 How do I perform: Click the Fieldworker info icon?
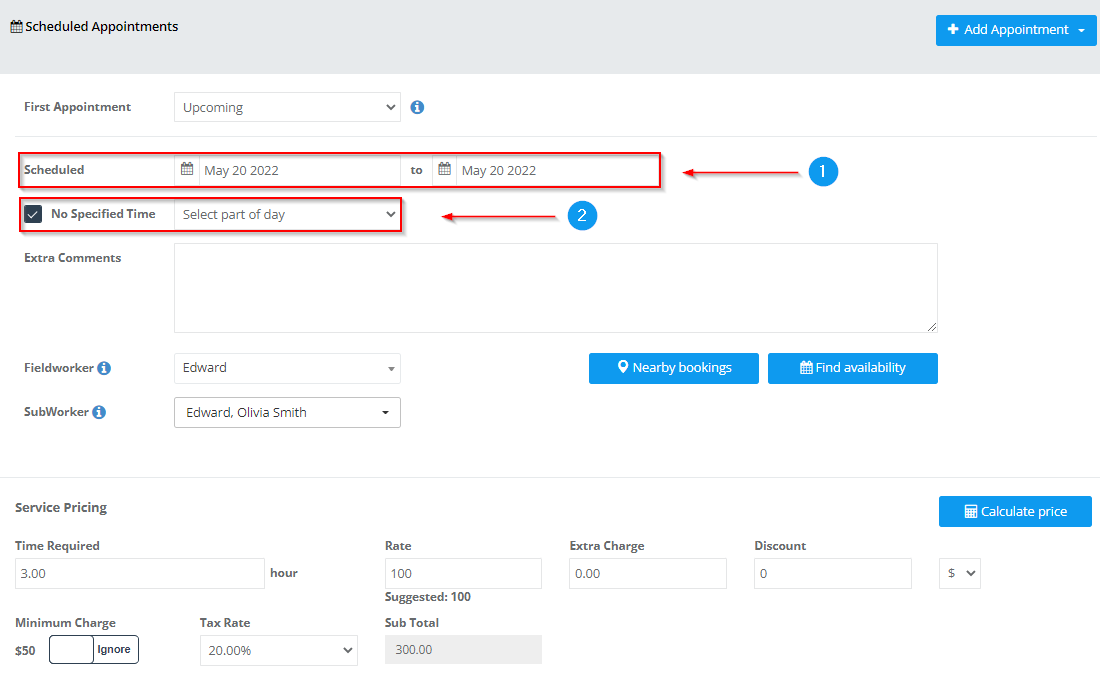[104, 368]
